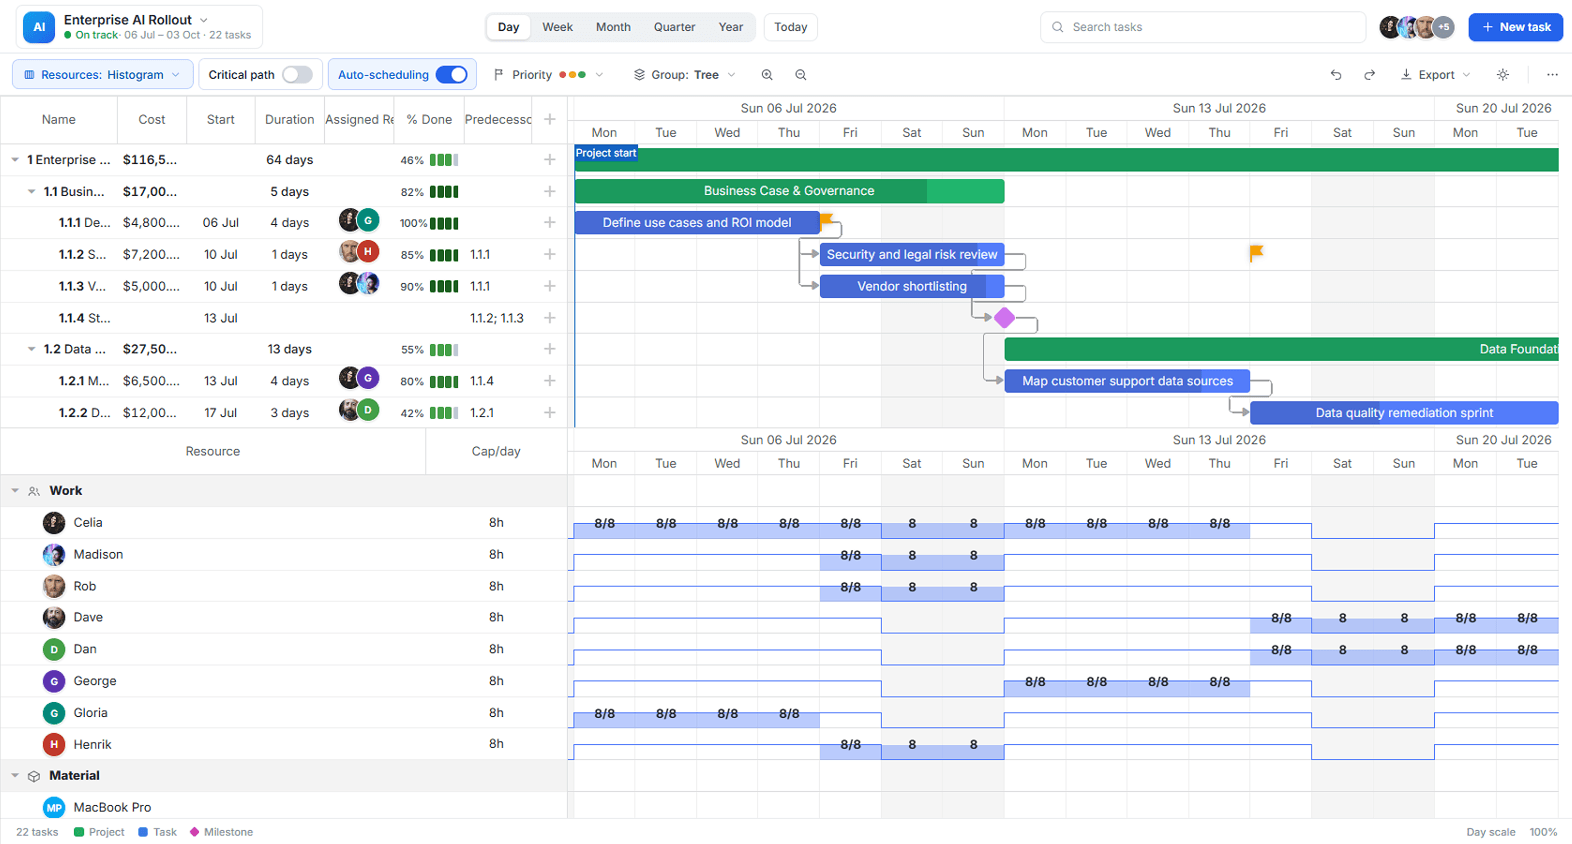Switch to Week view

coord(557,27)
